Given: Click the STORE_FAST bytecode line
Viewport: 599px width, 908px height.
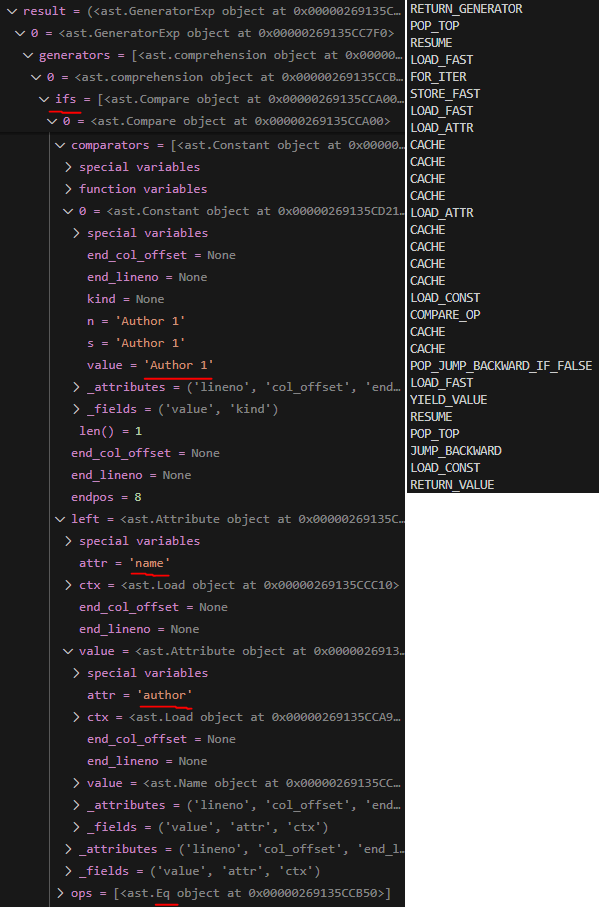Looking at the screenshot, I should pyautogui.click(x=445, y=93).
